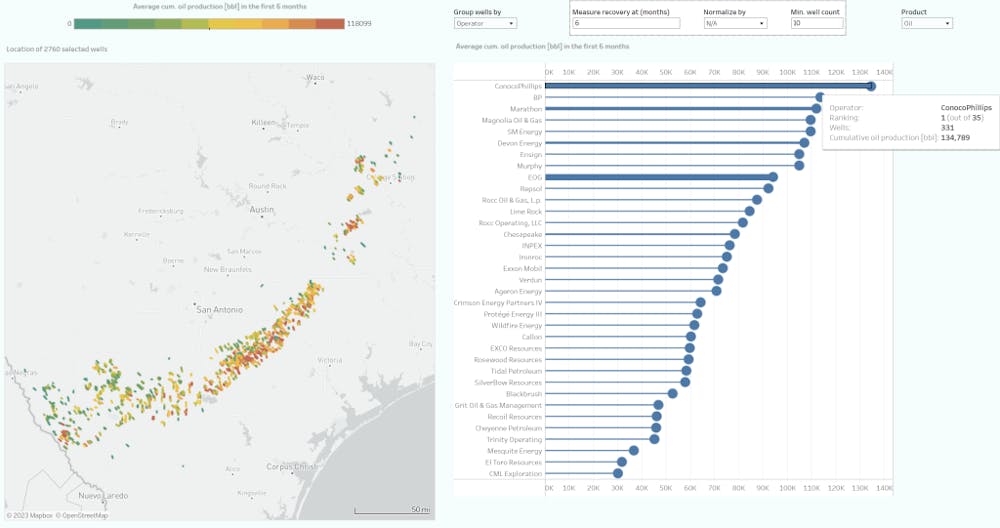The image size is (1000, 528).
Task: Open the Product Oil dropdown
Action: (927, 24)
